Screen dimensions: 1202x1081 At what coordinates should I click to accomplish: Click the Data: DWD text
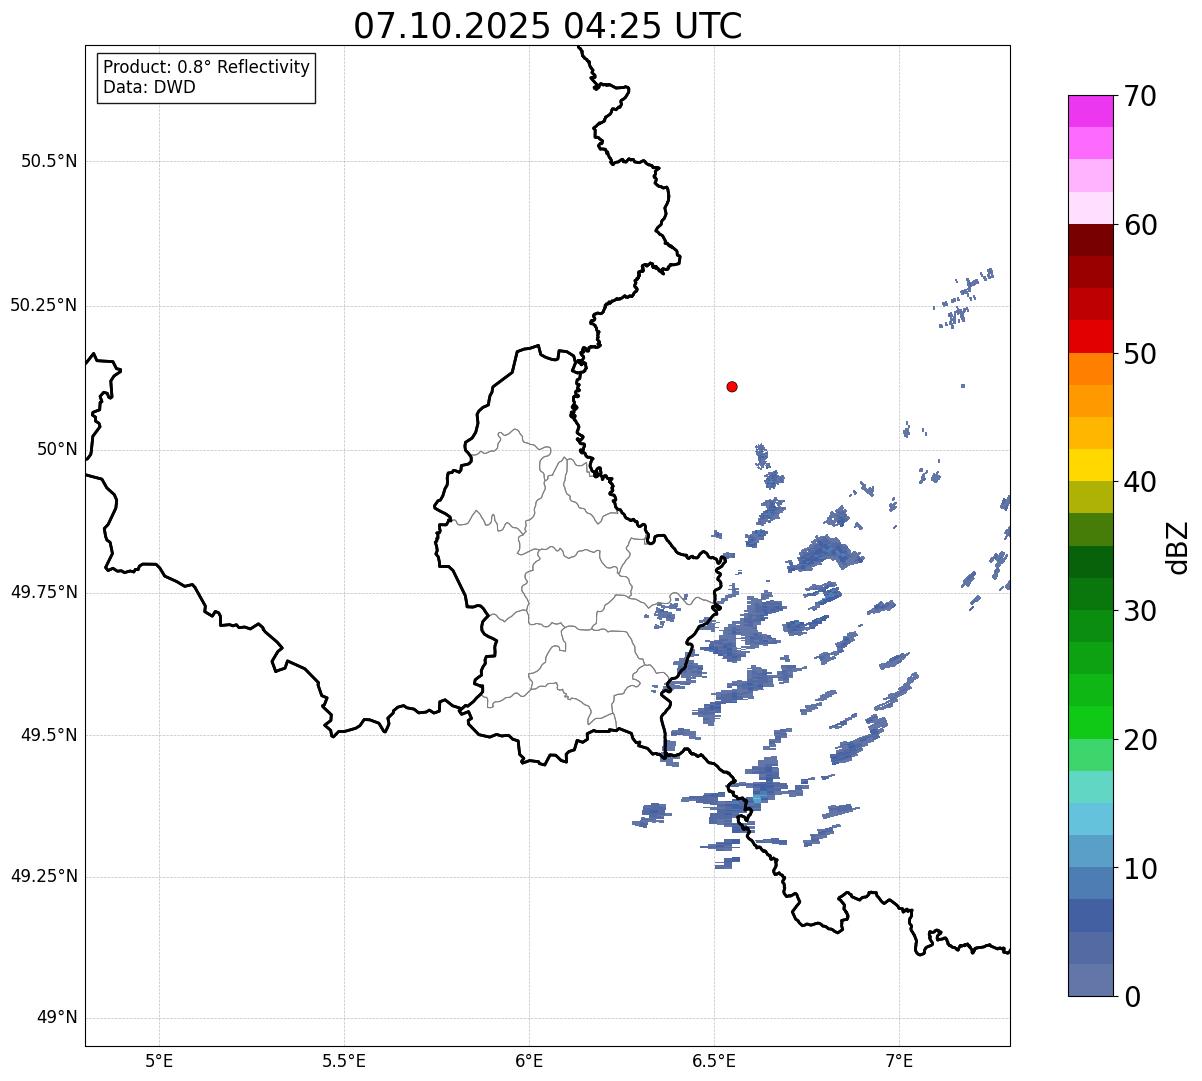(149, 87)
